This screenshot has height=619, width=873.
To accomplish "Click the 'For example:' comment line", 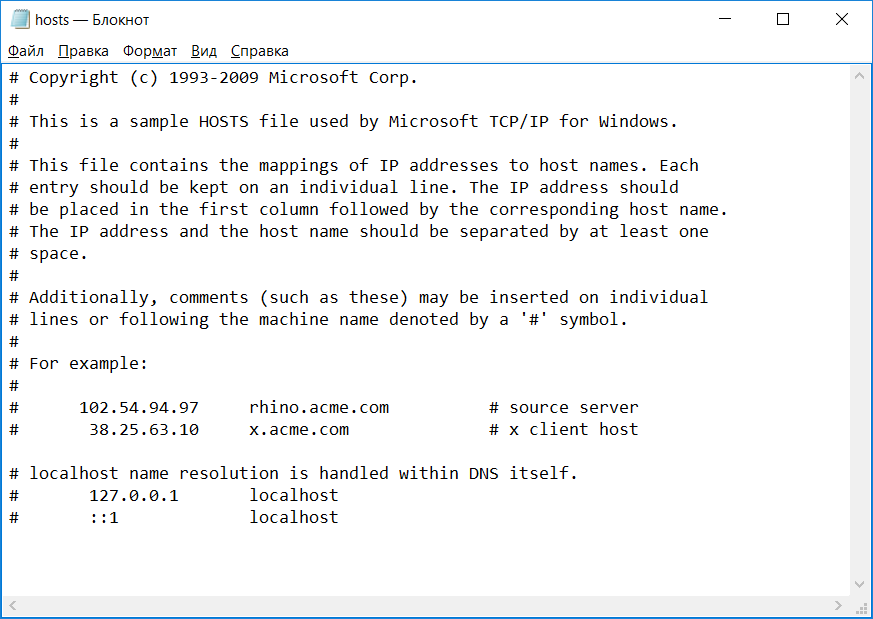I will 79,364.
